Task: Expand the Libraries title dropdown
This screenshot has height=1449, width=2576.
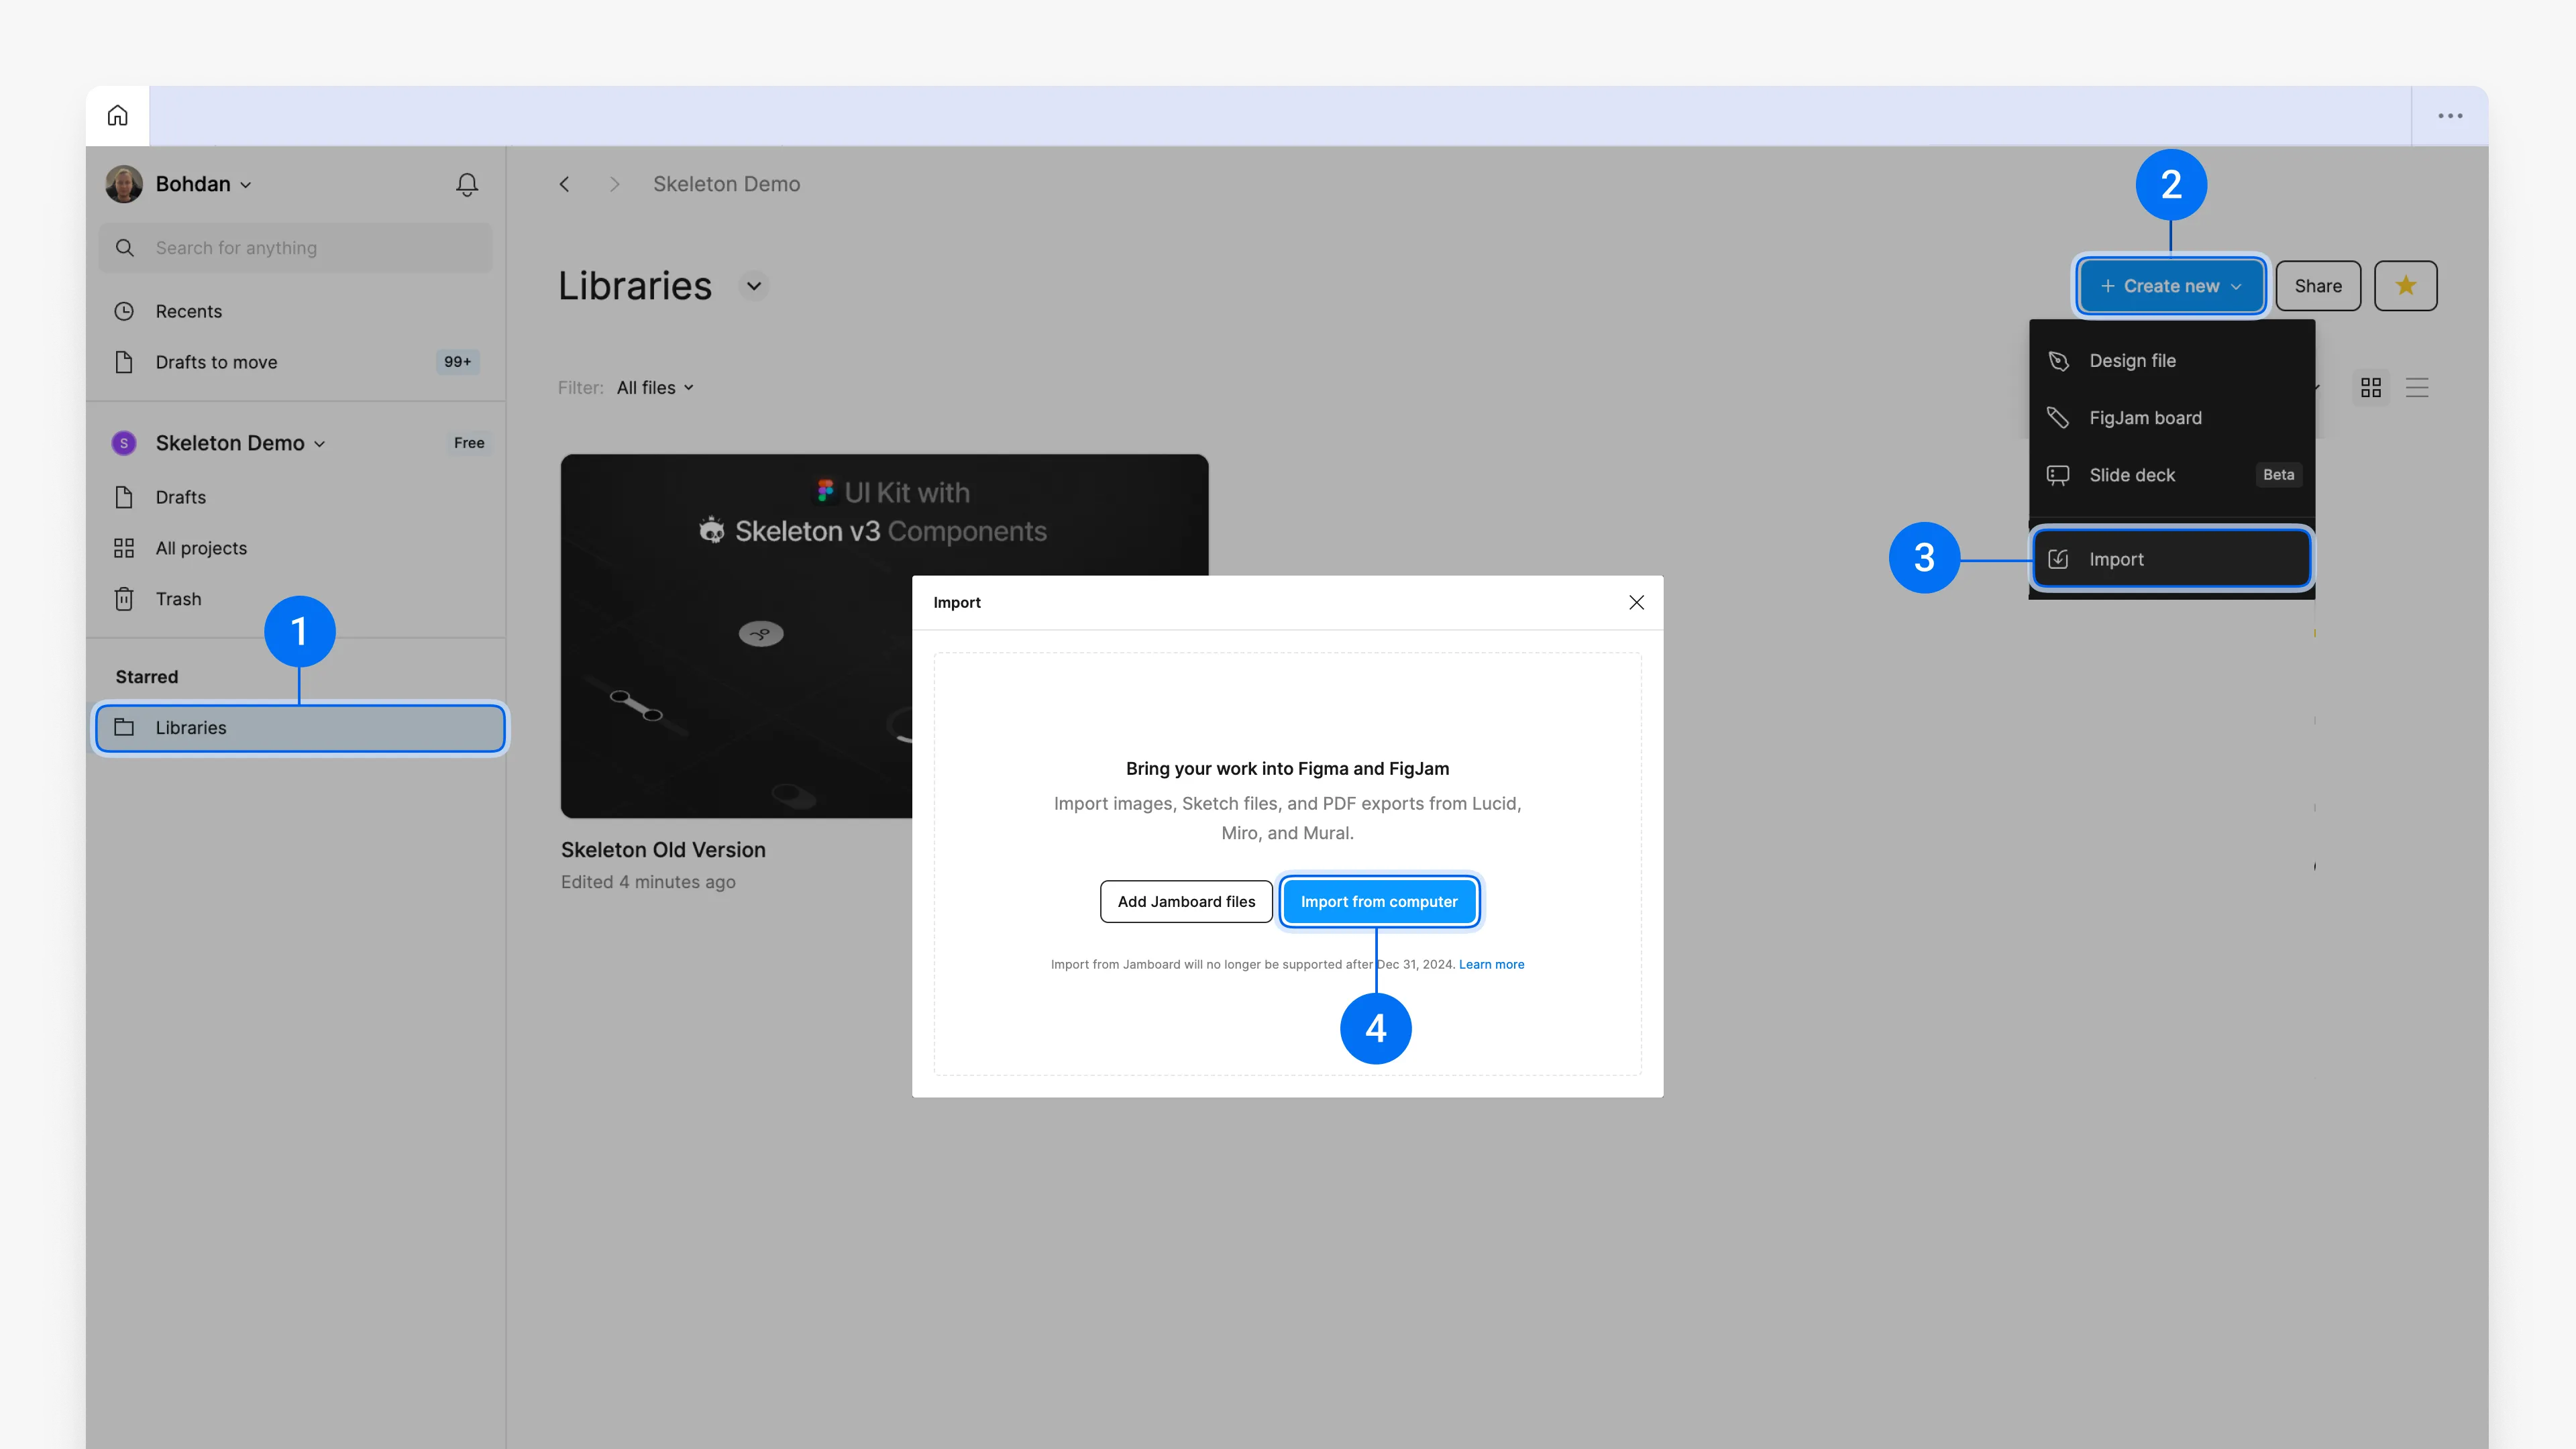Action: (754, 286)
